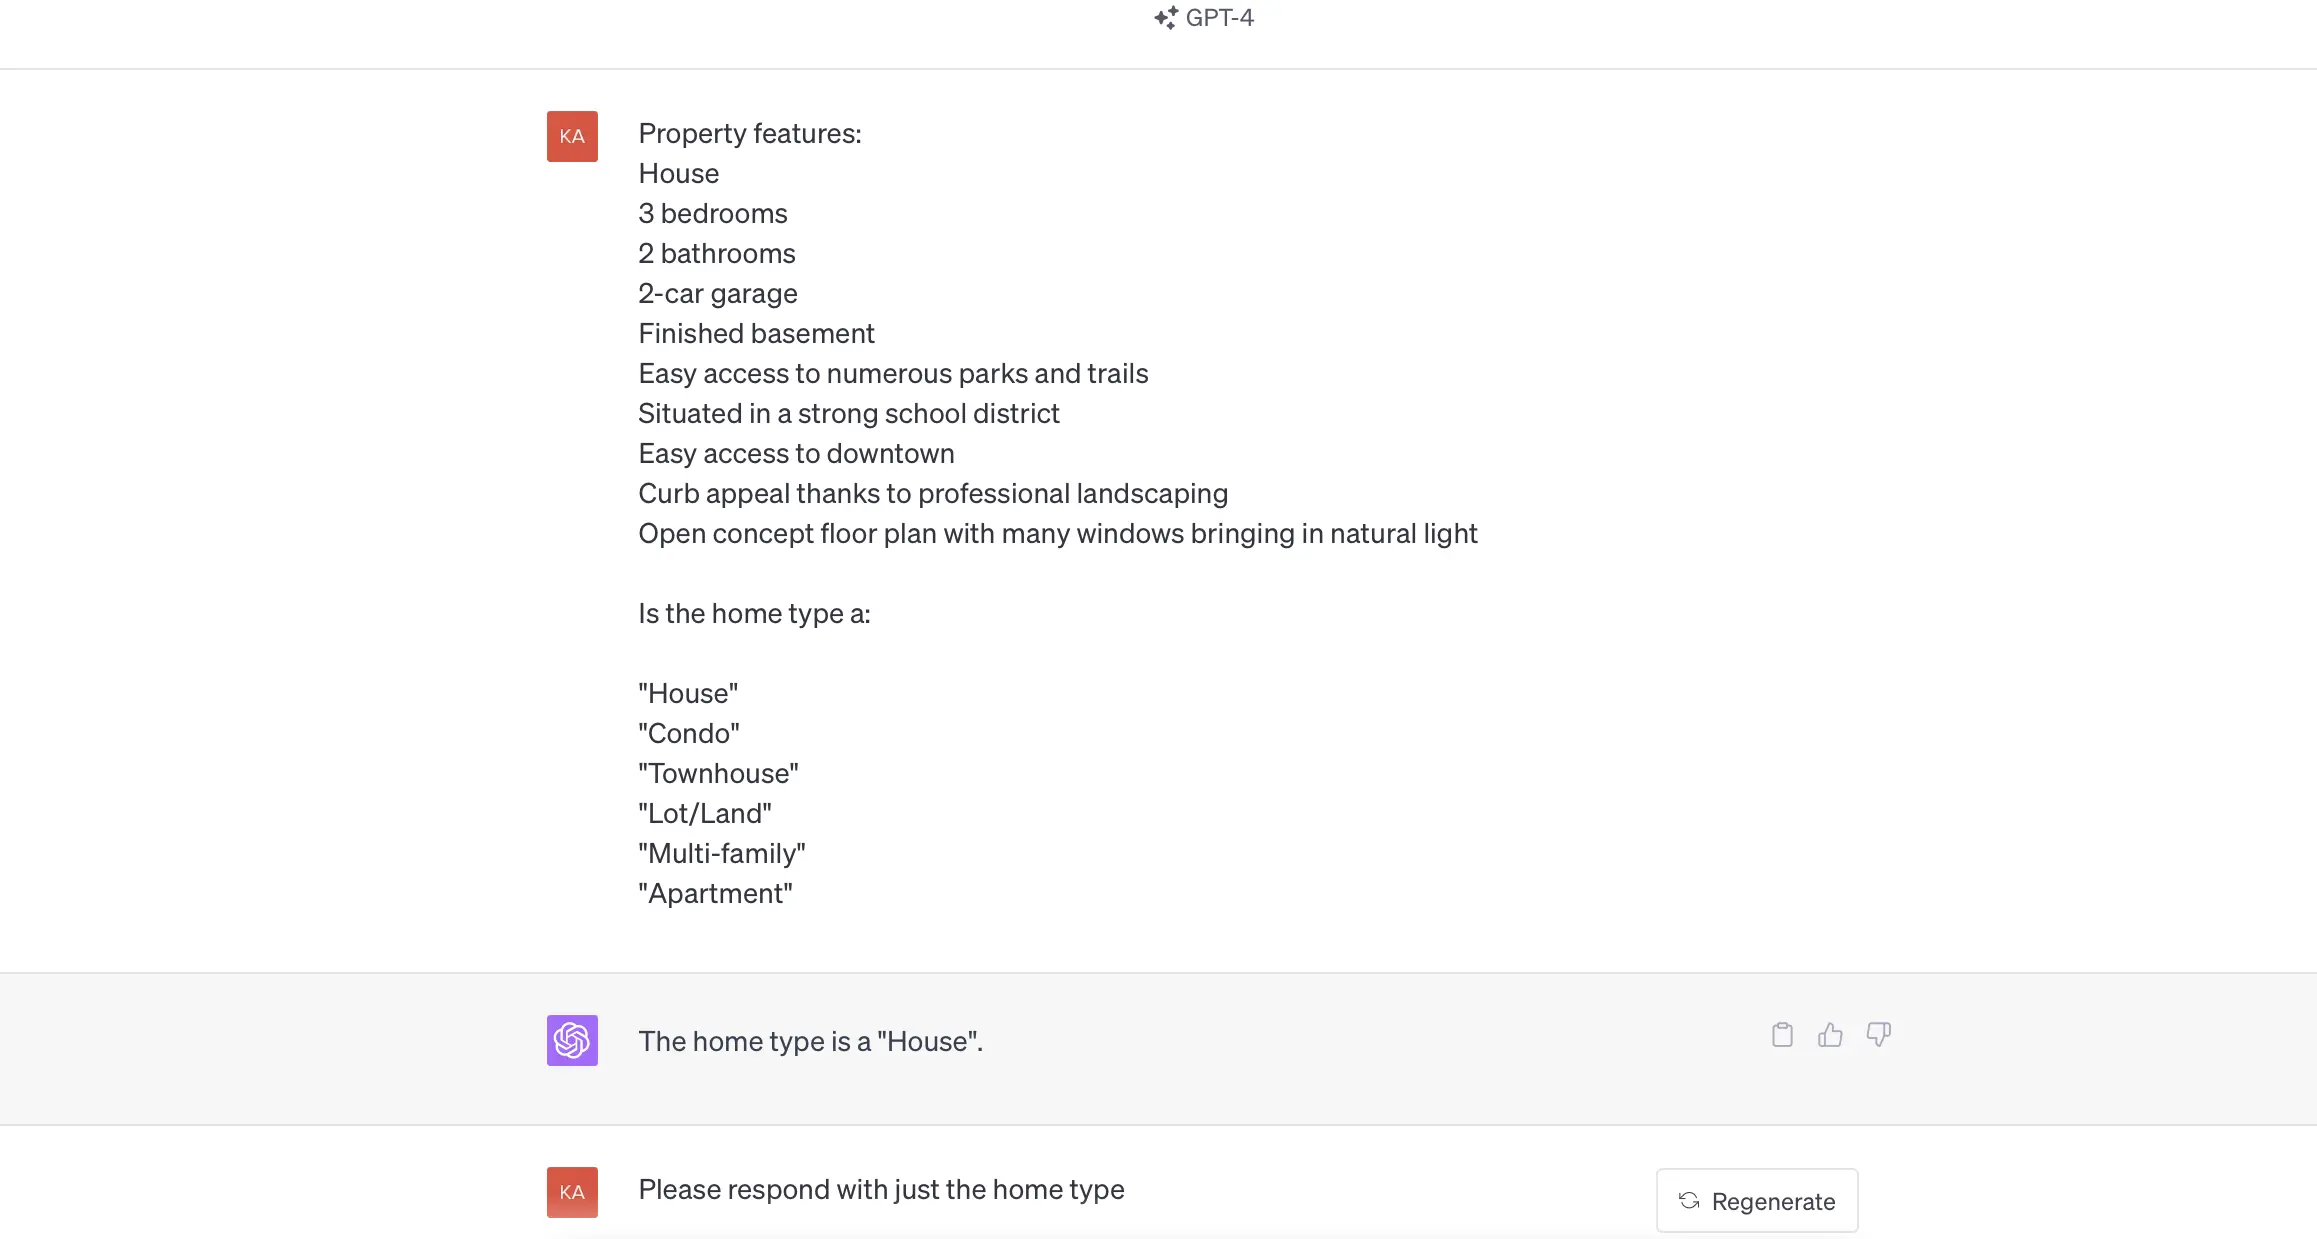Regenerate the response
This screenshot has width=2317, height=1239.
1757,1201
